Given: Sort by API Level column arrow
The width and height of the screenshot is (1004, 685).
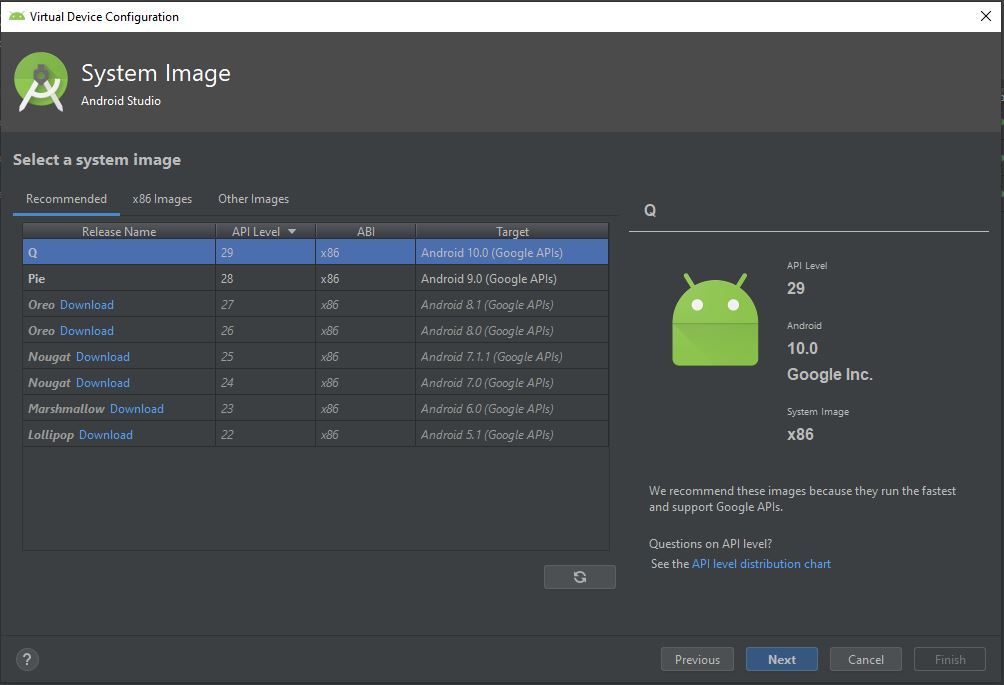Looking at the screenshot, I should [292, 232].
